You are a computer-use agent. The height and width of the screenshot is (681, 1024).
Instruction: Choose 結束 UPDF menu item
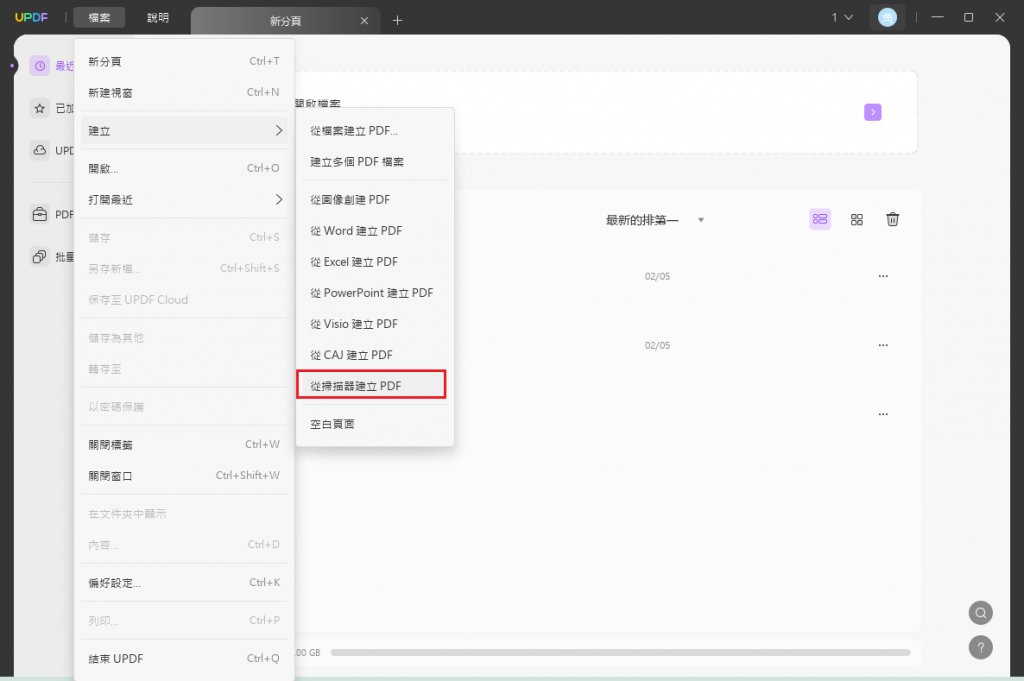pos(184,659)
